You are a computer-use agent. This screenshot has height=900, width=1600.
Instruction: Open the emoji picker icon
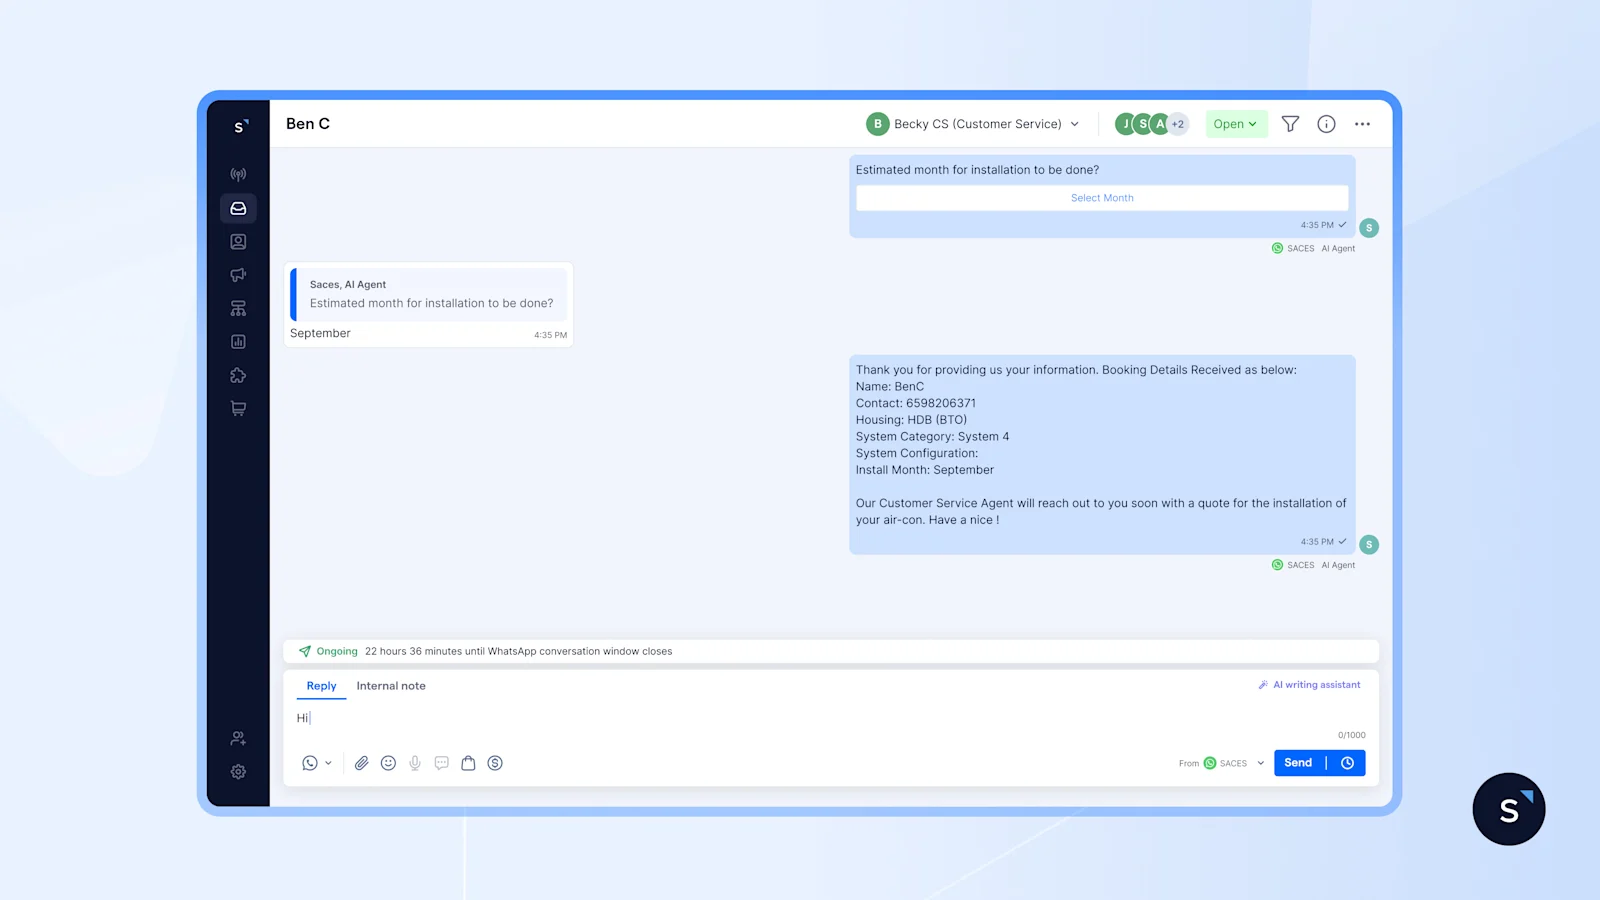point(388,763)
